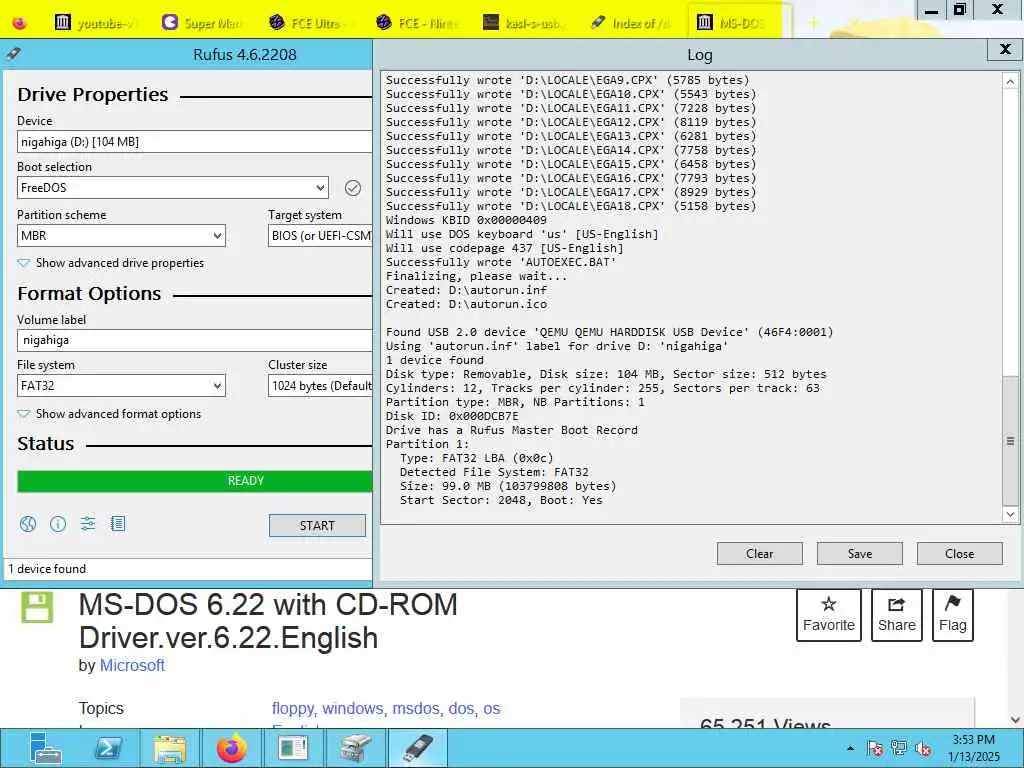This screenshot has height=768, width=1024.
Task: Open the File system FAT32 dropdown
Action: point(121,386)
